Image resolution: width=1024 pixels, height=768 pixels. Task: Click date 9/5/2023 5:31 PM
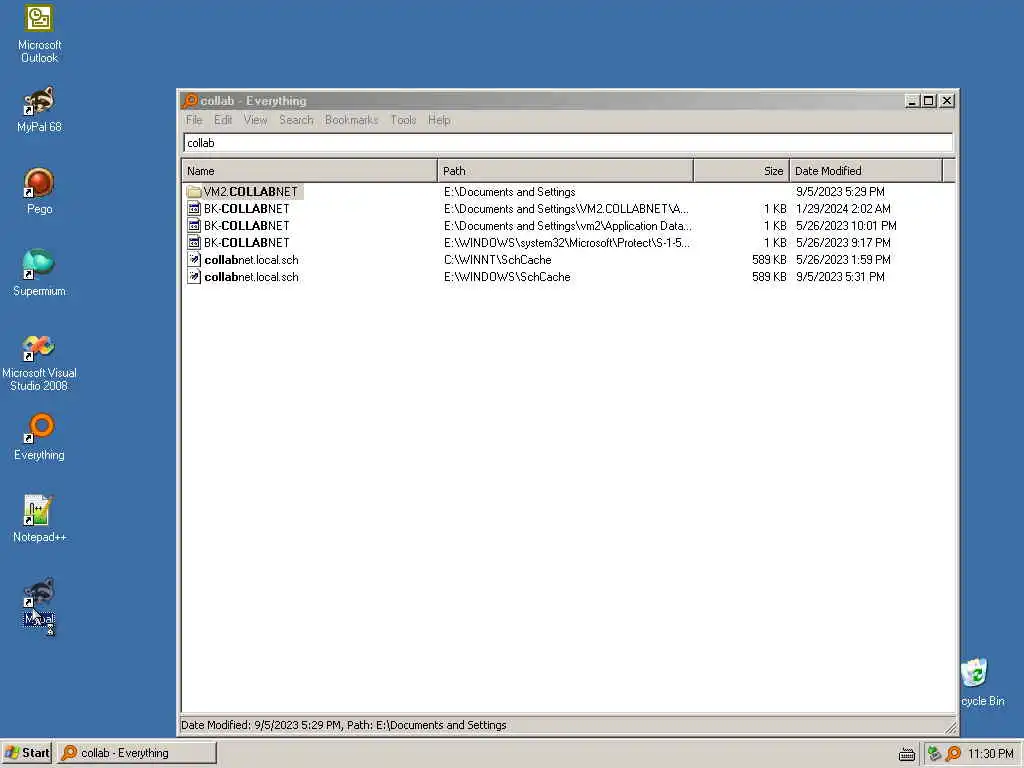click(840, 276)
